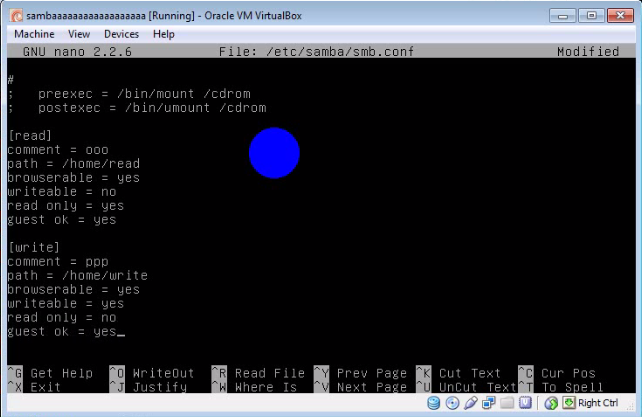The width and height of the screenshot is (642, 417).
Task: Open the Machine menu
Action: tap(34, 34)
